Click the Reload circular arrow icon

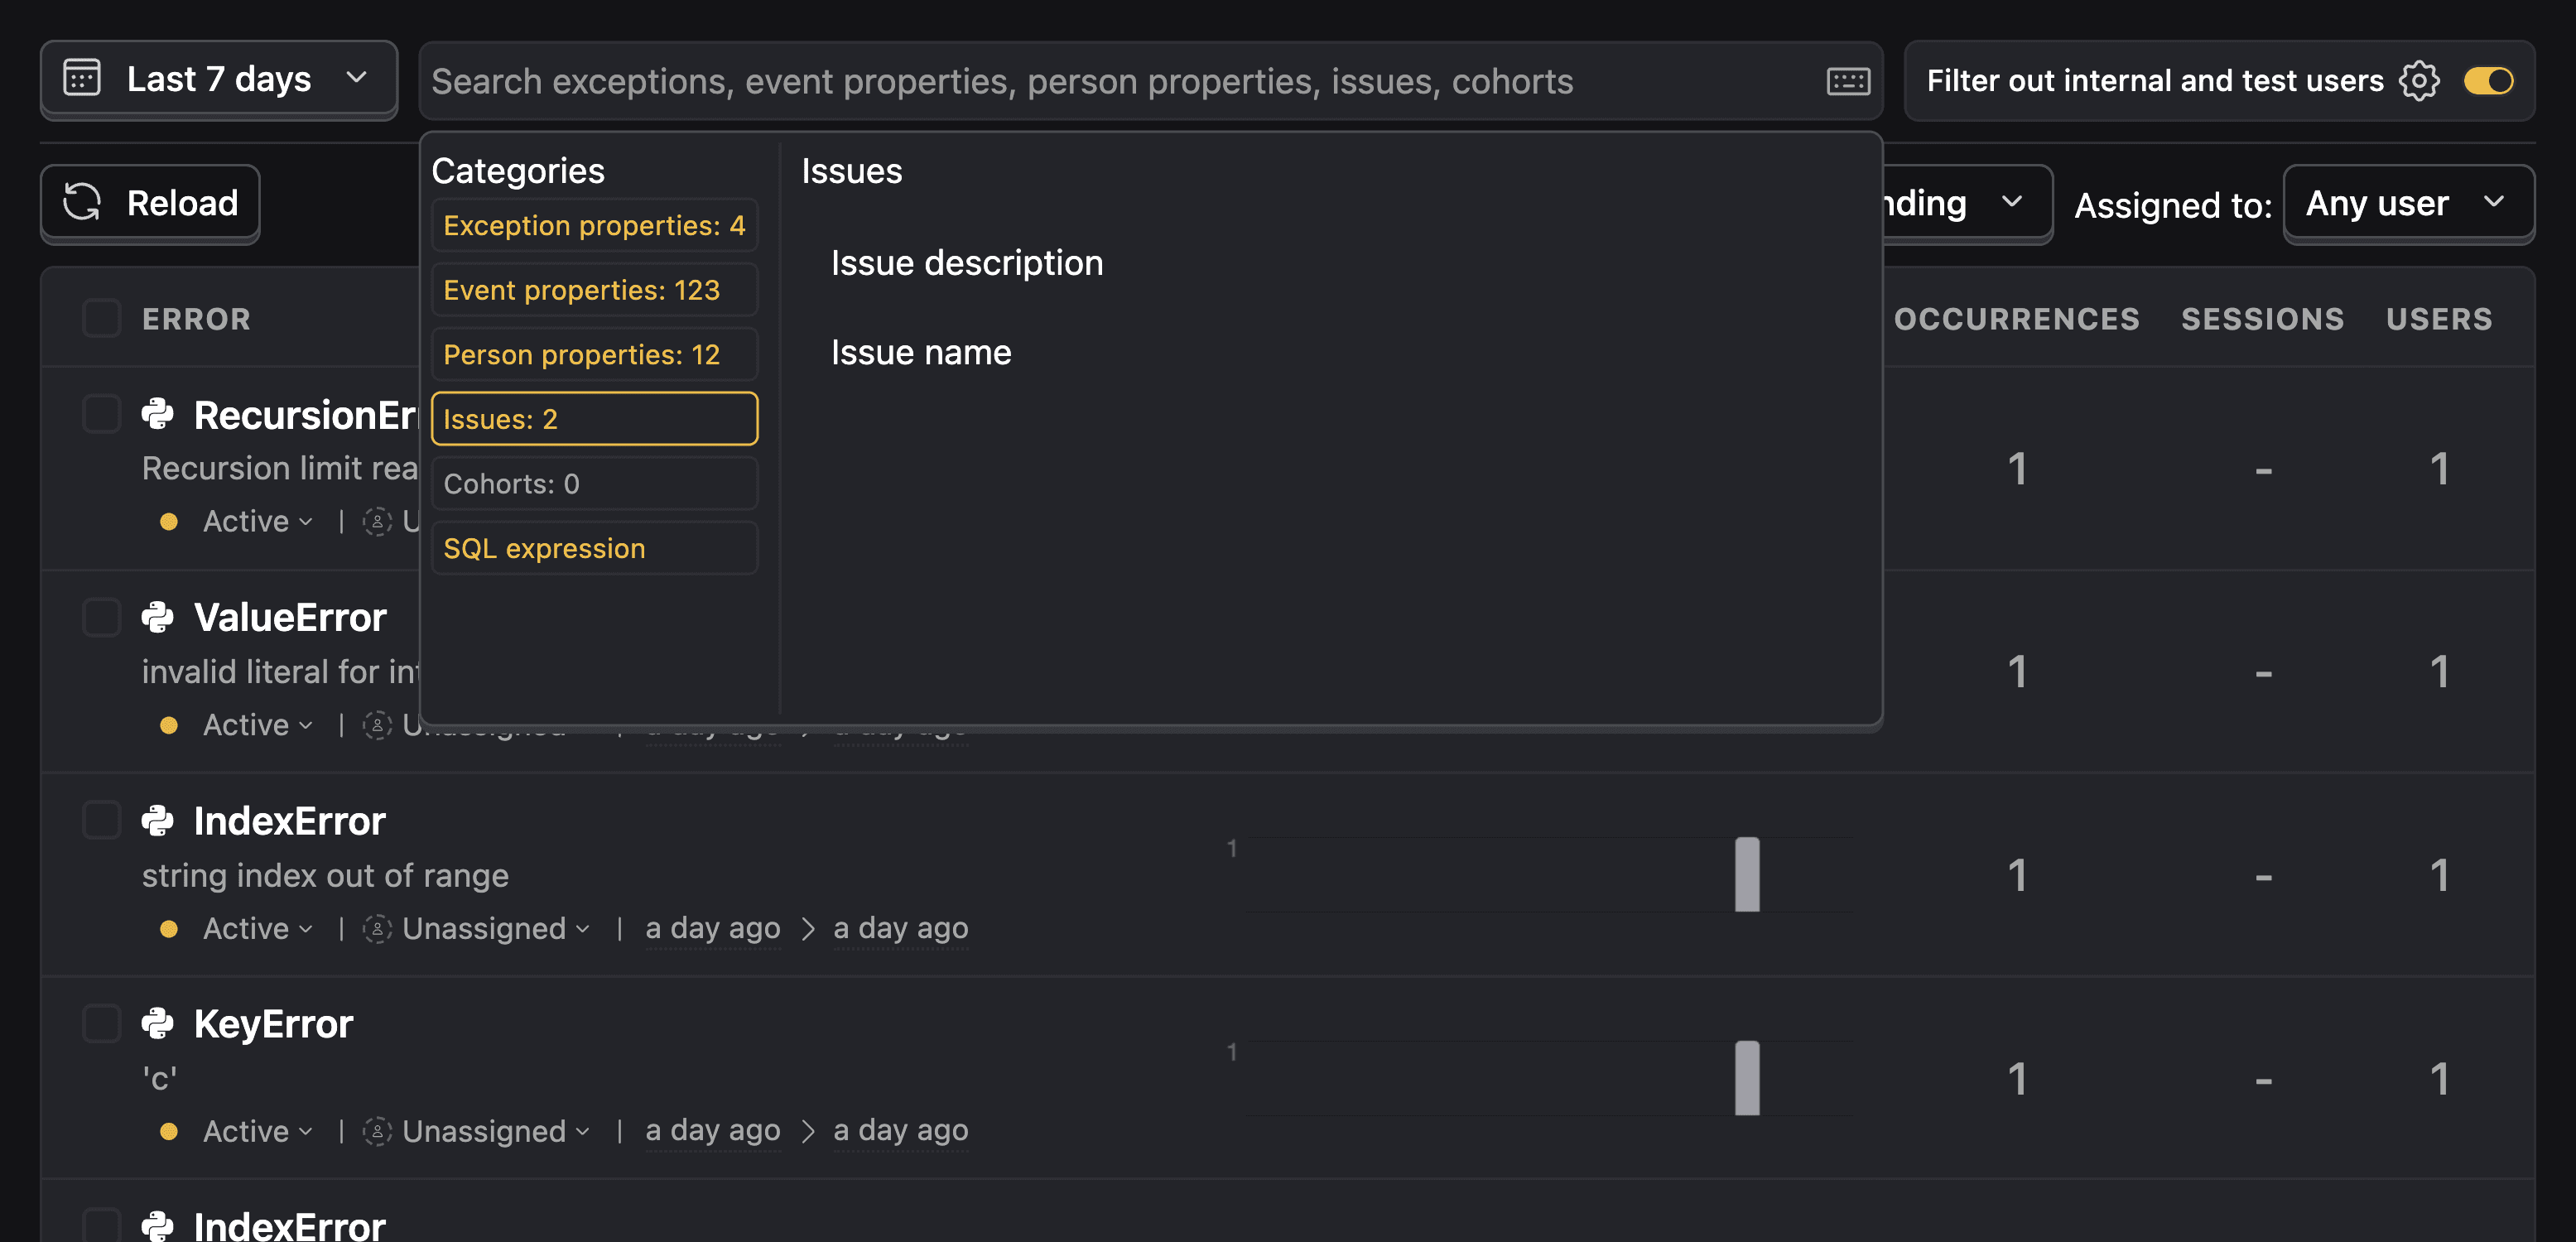pyautogui.click(x=82, y=202)
